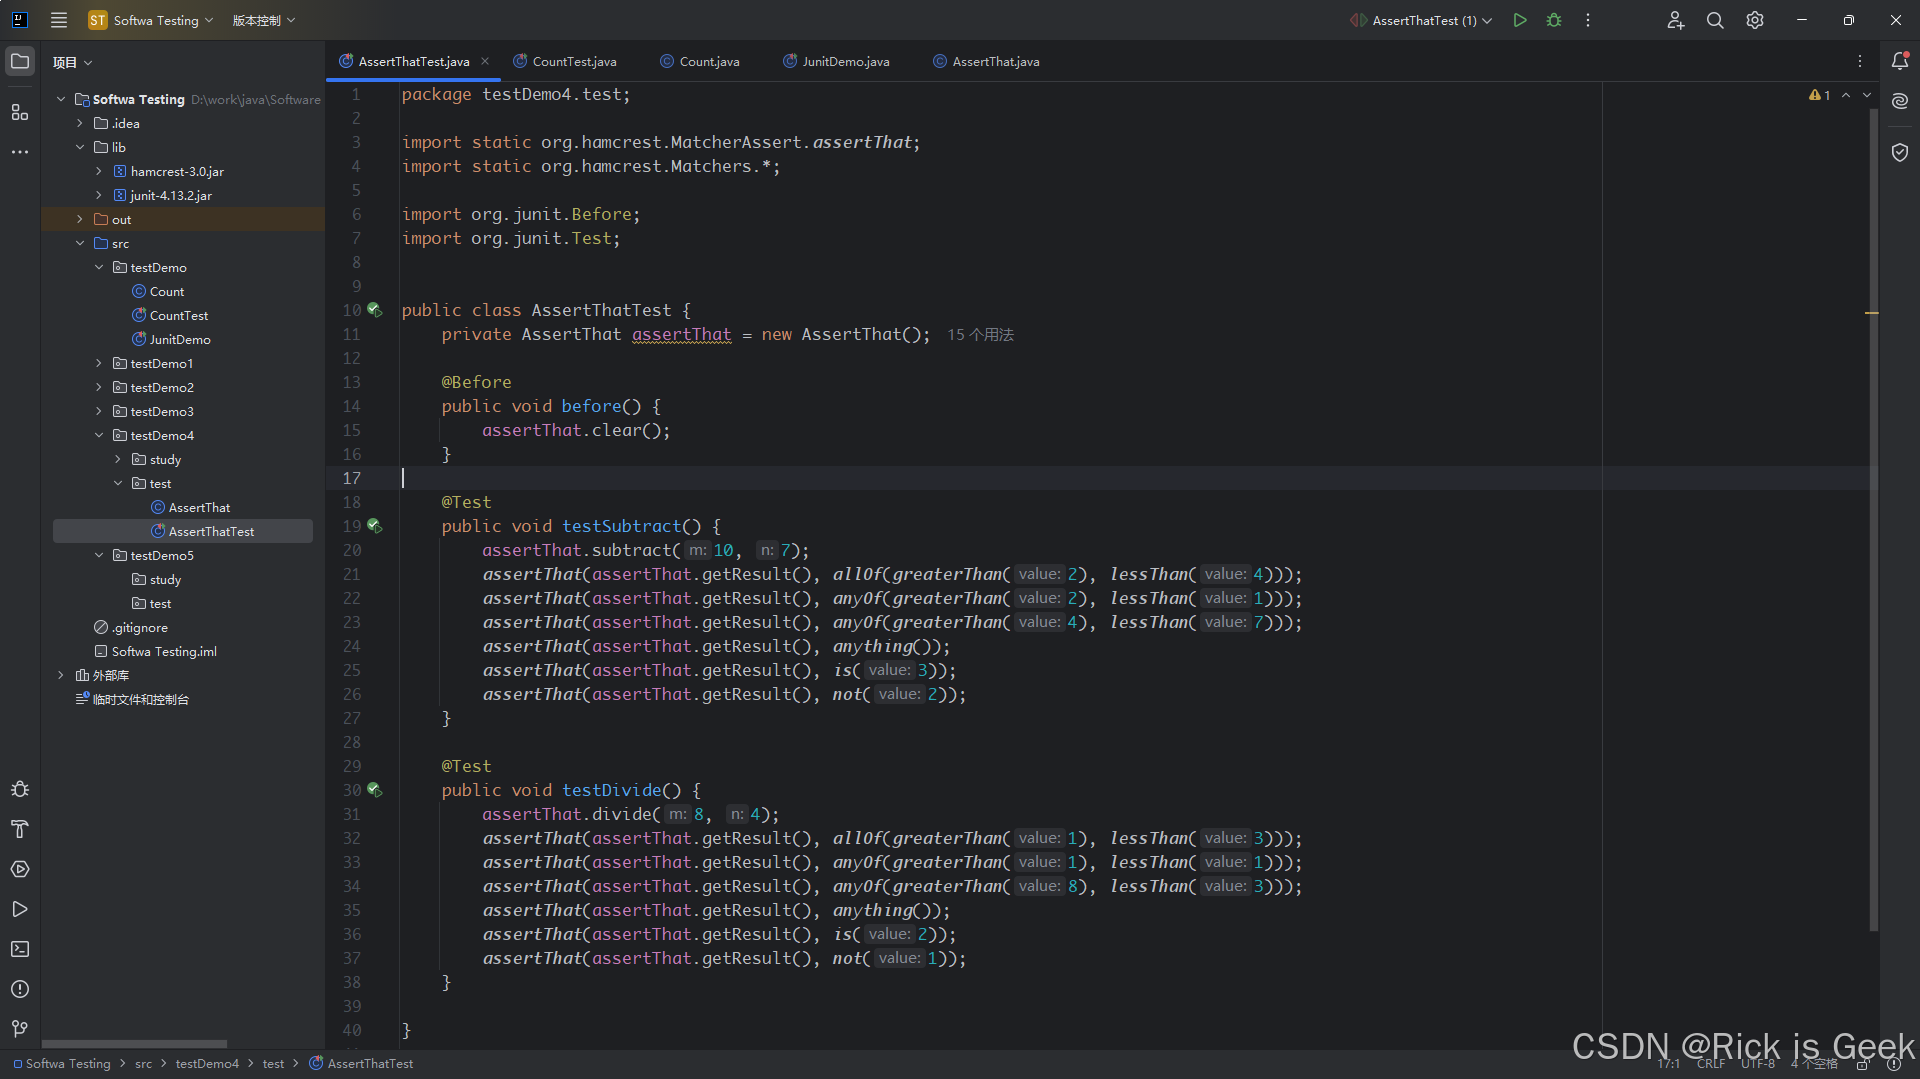1920x1079 pixels.
Task: Open Problems tool window icon
Action: [20, 989]
